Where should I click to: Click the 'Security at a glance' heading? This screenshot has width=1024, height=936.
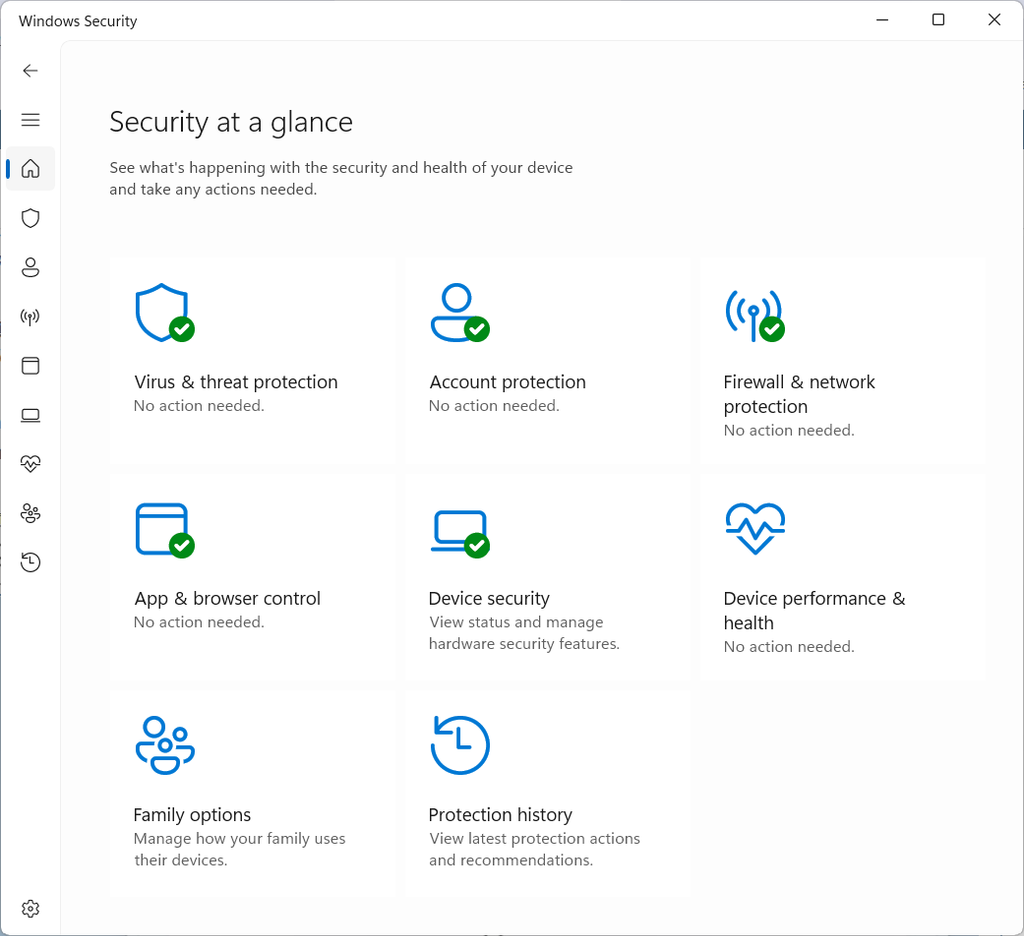coord(231,122)
